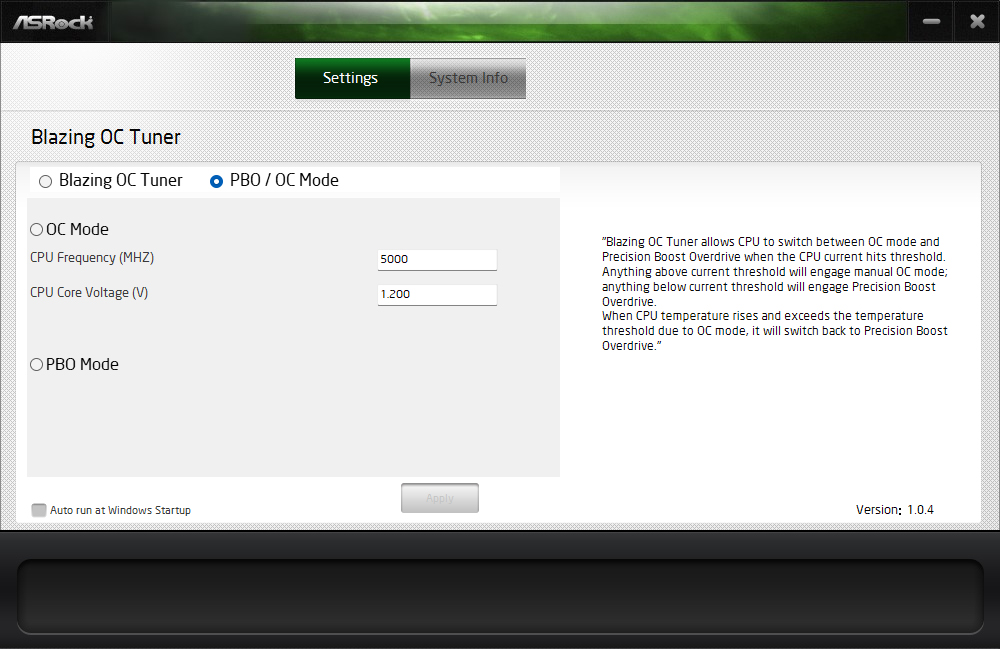Viewport: 1000px width, 649px height.
Task: Open the System Info tab
Action: click(468, 78)
